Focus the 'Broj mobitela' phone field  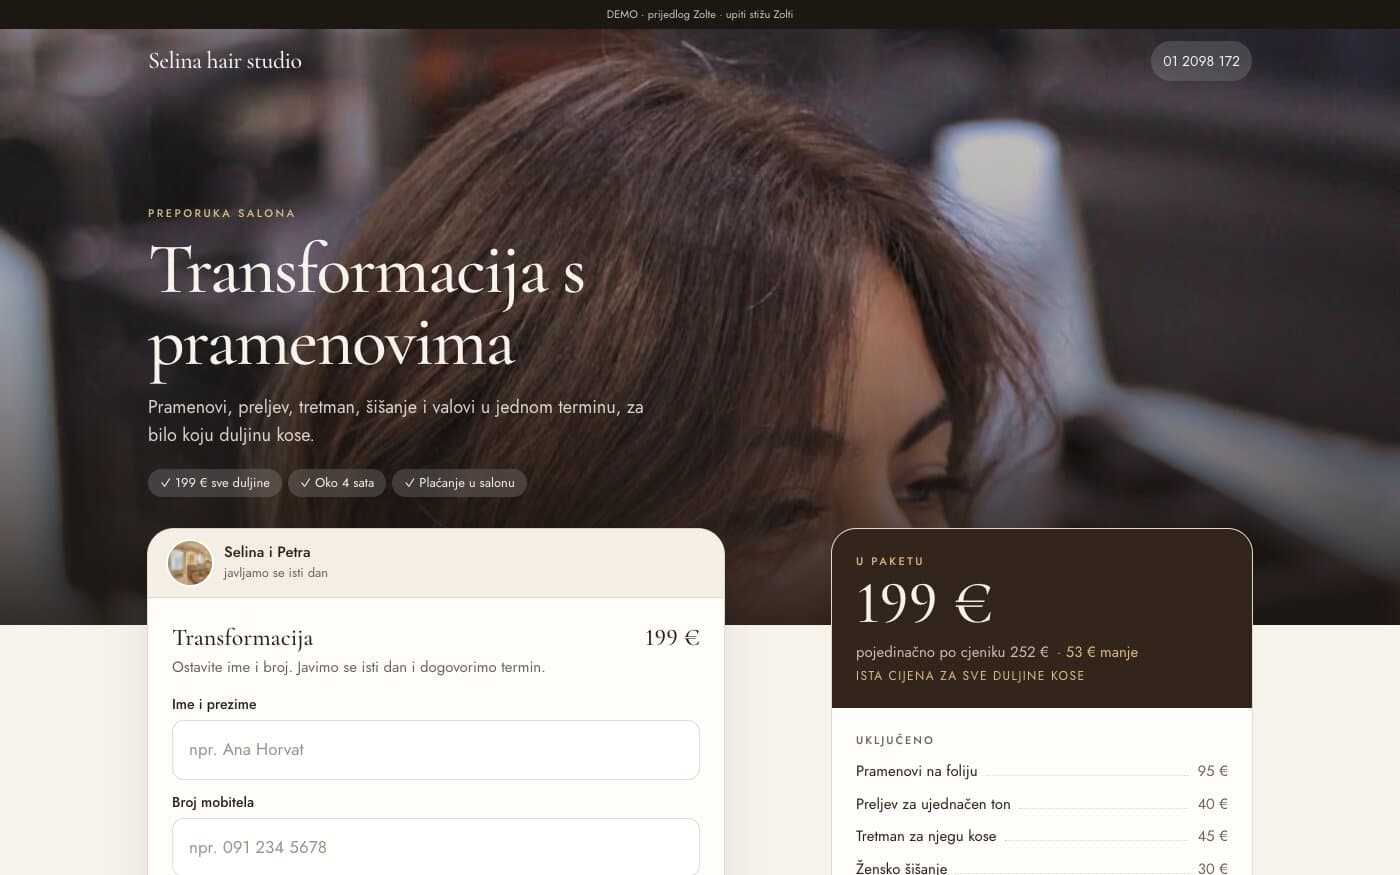436,847
